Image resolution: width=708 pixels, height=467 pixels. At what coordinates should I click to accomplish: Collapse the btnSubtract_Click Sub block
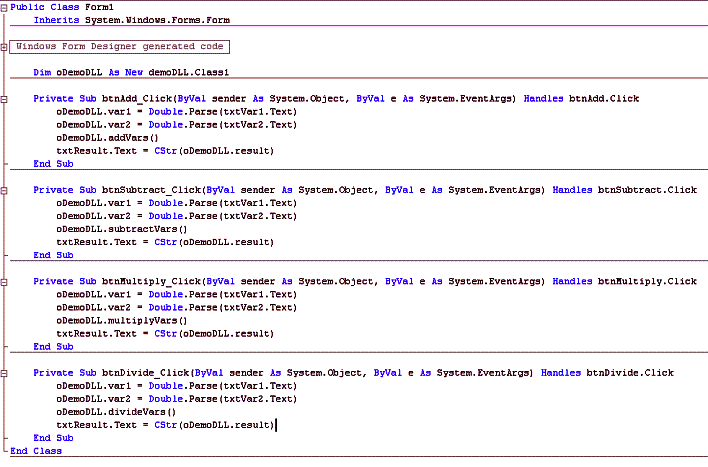point(4,191)
